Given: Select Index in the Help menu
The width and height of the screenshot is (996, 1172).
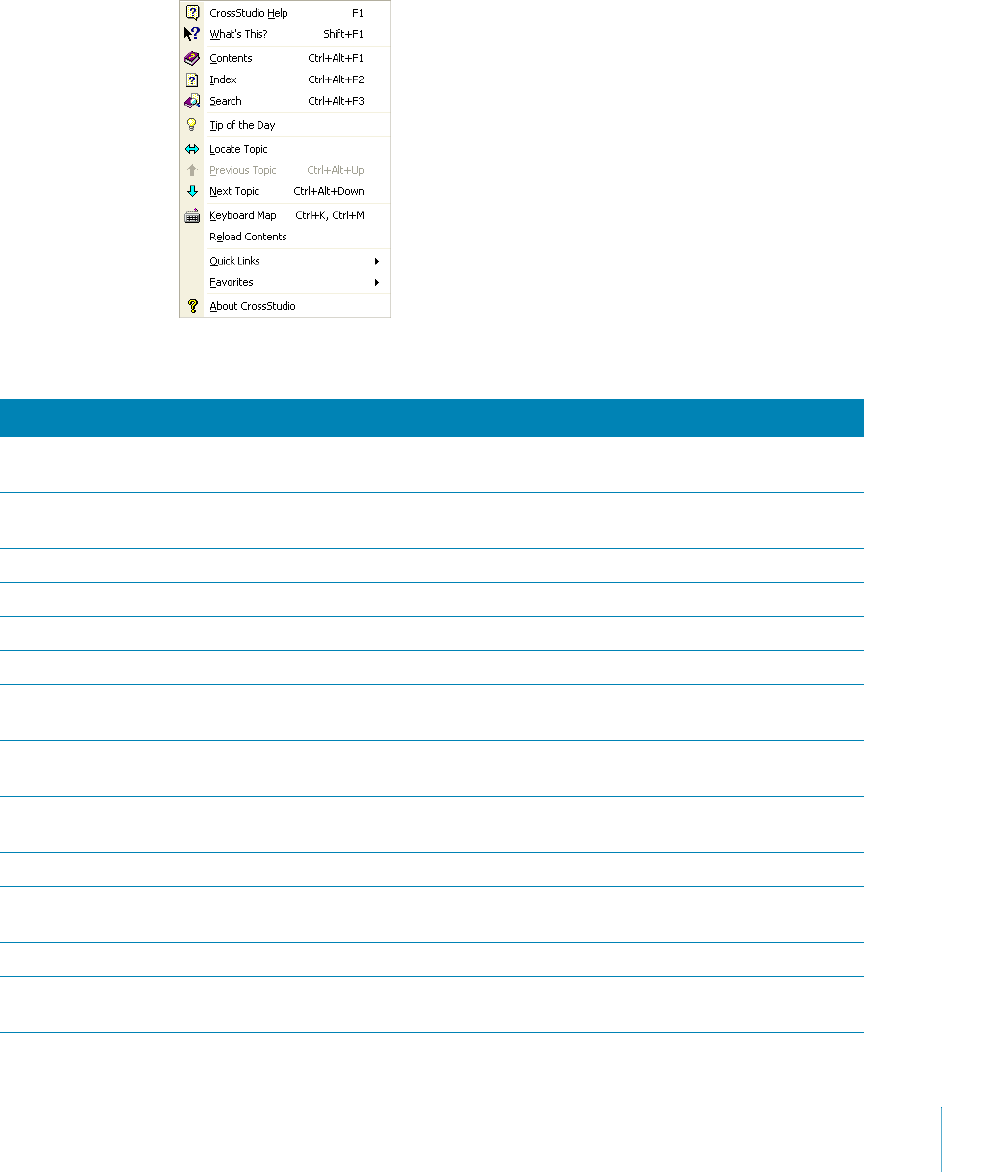Looking at the screenshot, I should coord(285,80).
